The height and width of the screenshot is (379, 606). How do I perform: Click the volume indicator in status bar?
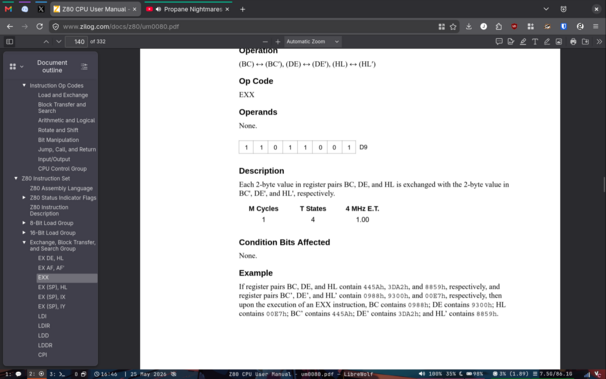pyautogui.click(x=430, y=374)
